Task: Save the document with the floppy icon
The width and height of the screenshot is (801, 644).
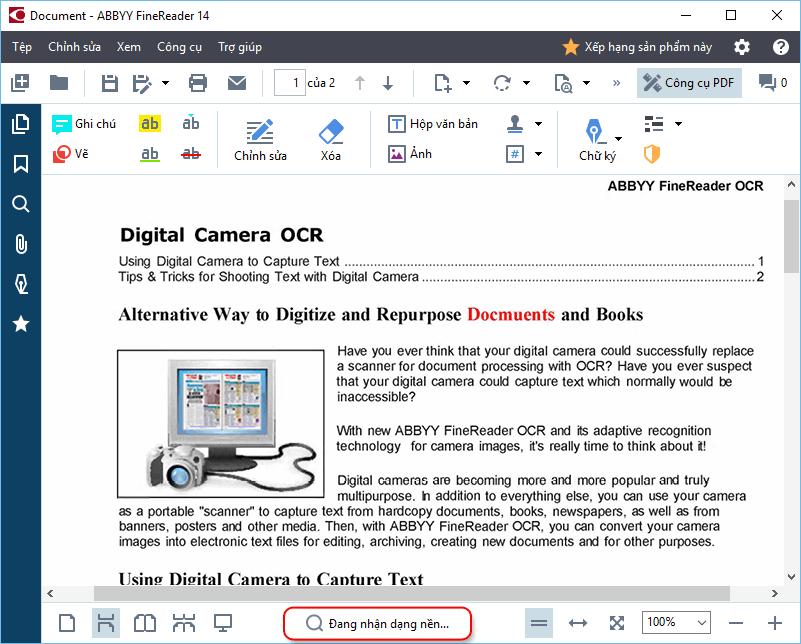Action: (109, 83)
